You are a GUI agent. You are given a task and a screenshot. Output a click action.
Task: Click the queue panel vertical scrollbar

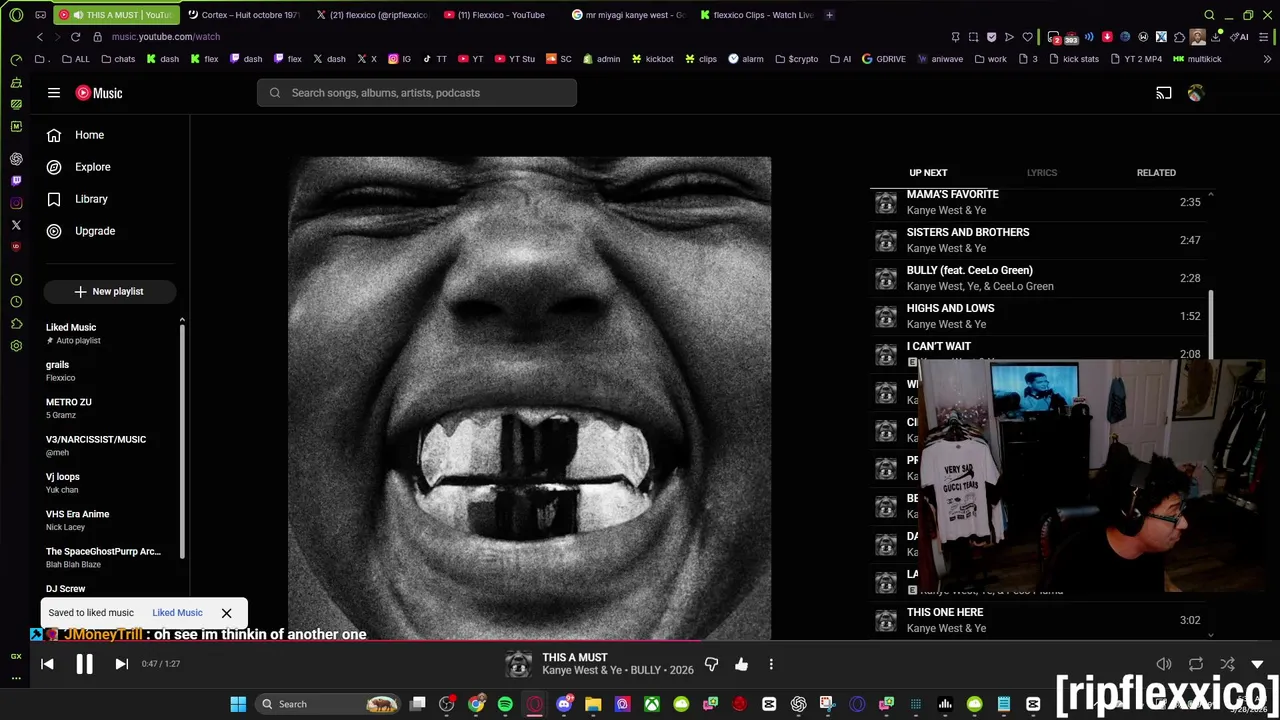[1211, 324]
